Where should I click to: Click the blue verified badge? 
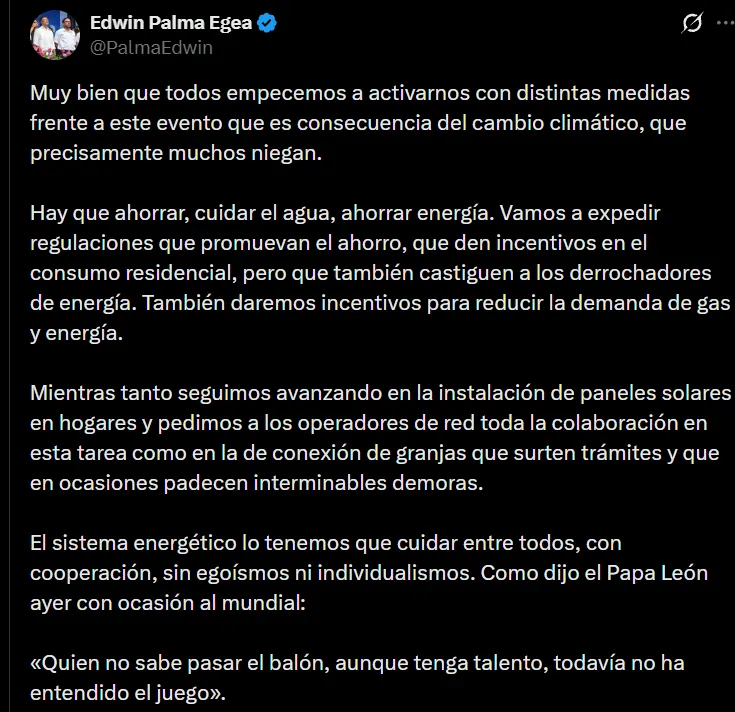point(267,23)
